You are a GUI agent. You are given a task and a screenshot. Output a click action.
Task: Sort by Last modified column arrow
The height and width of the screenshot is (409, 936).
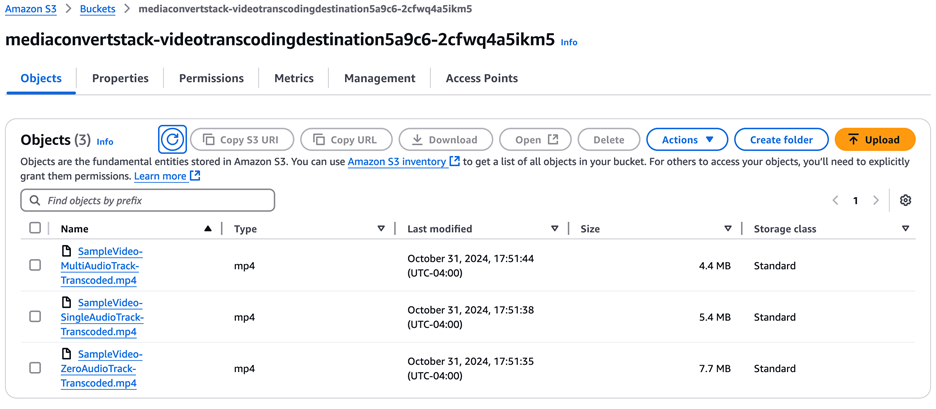tap(555, 229)
